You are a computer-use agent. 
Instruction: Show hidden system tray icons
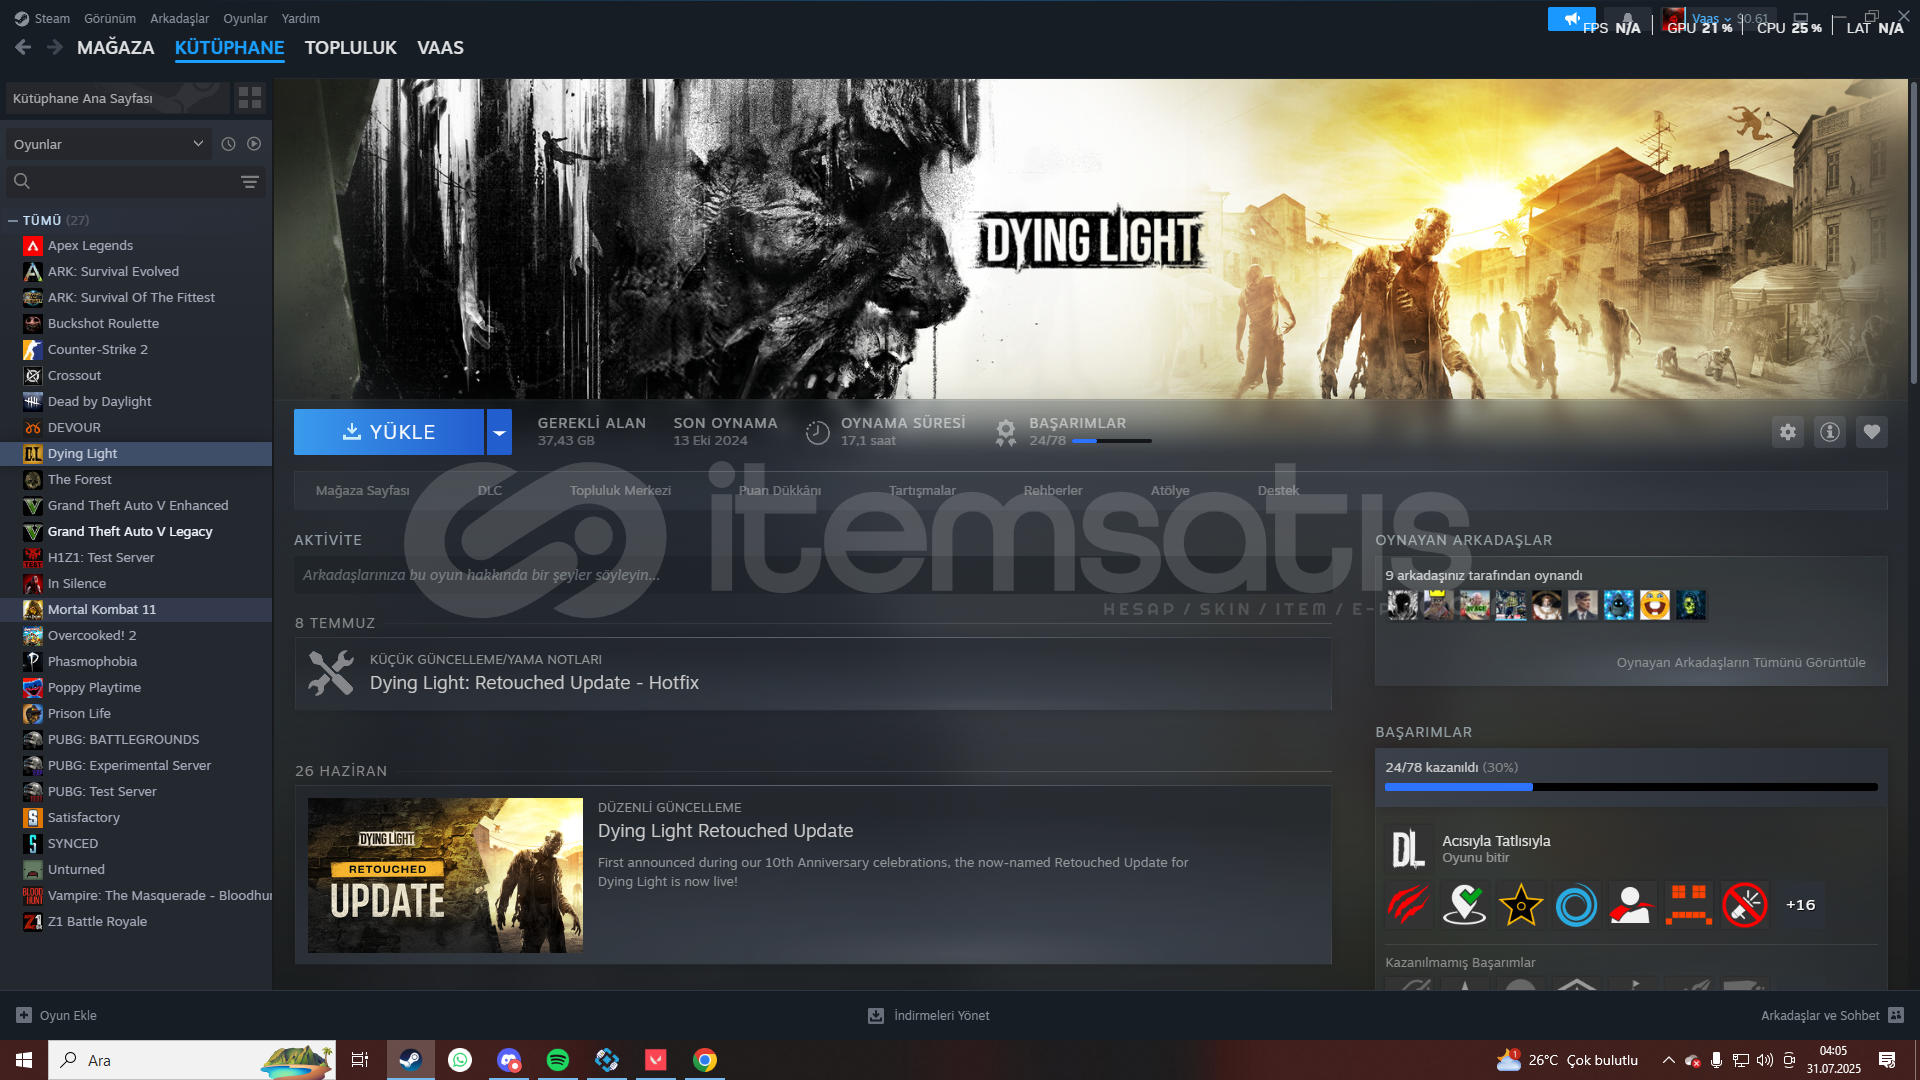1668,1060
